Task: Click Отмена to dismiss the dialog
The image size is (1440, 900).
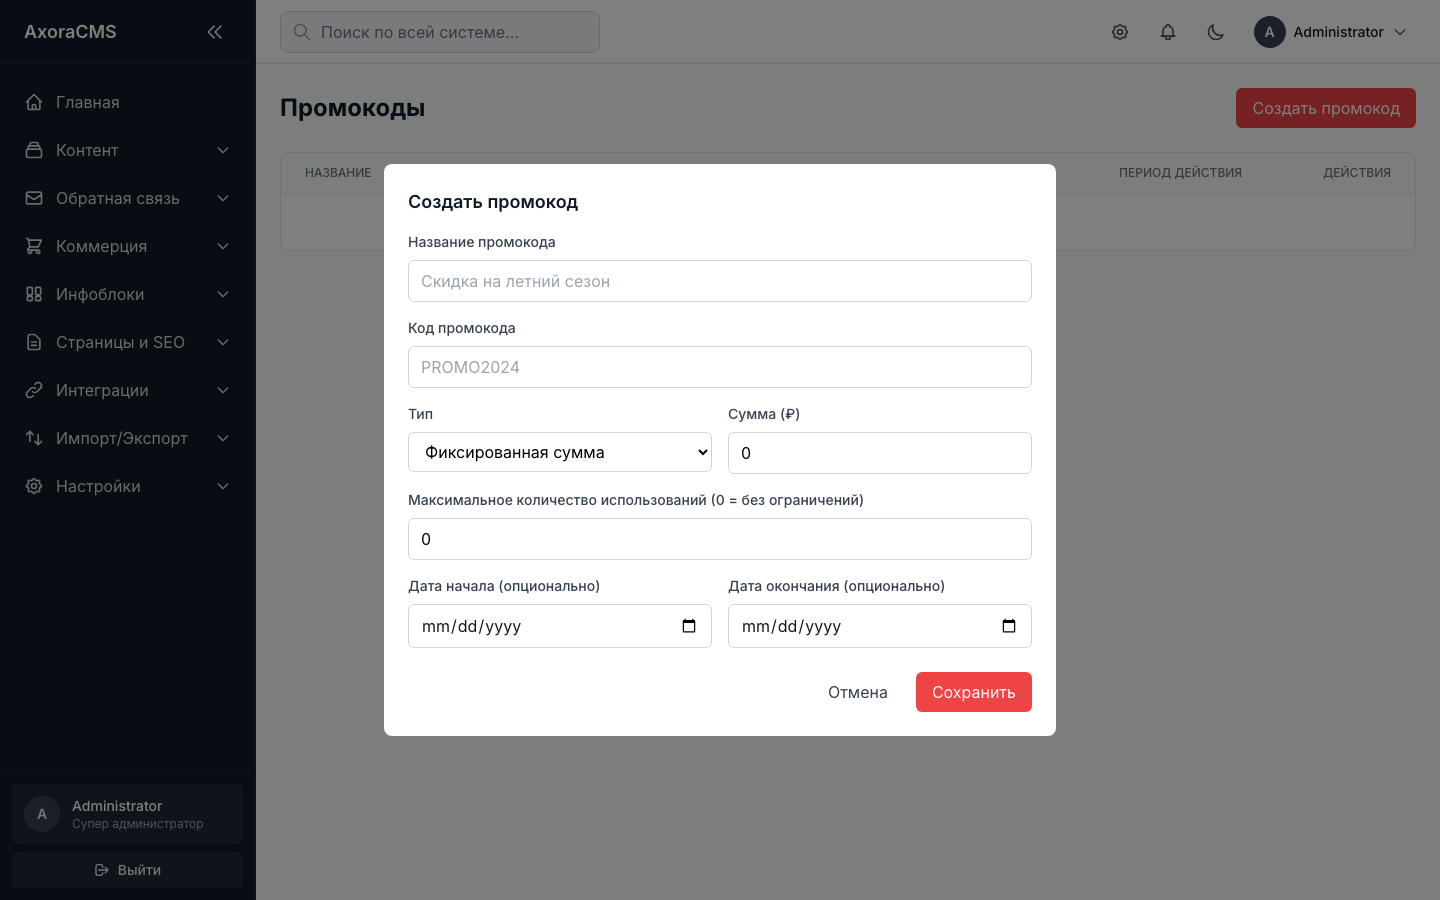Action: 858,692
